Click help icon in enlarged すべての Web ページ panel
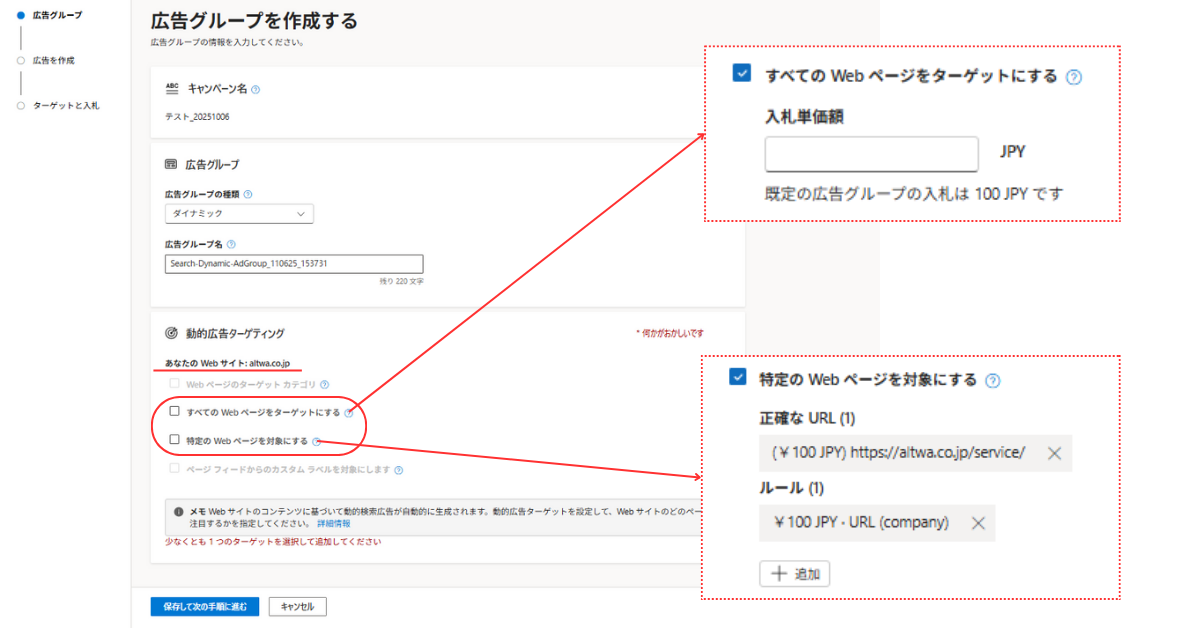1200x628 pixels. tap(1074, 77)
